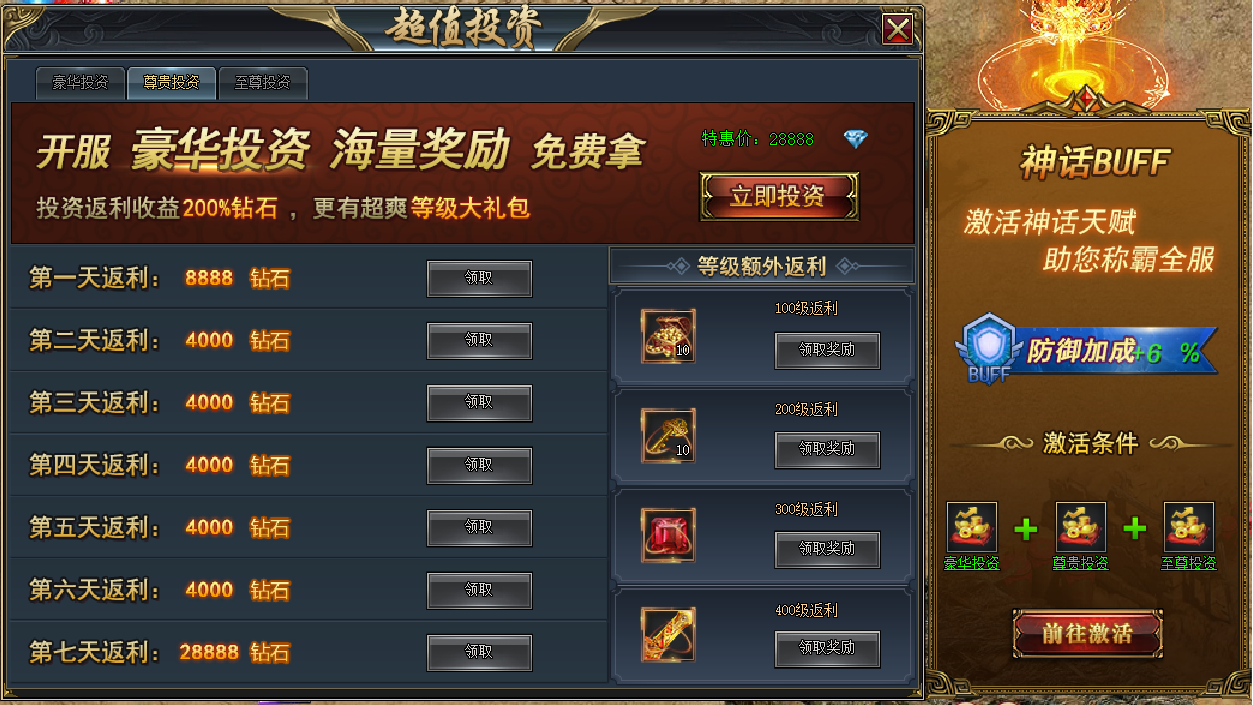
Task: Switch to the 豪华投资 tab
Action: tap(80, 83)
